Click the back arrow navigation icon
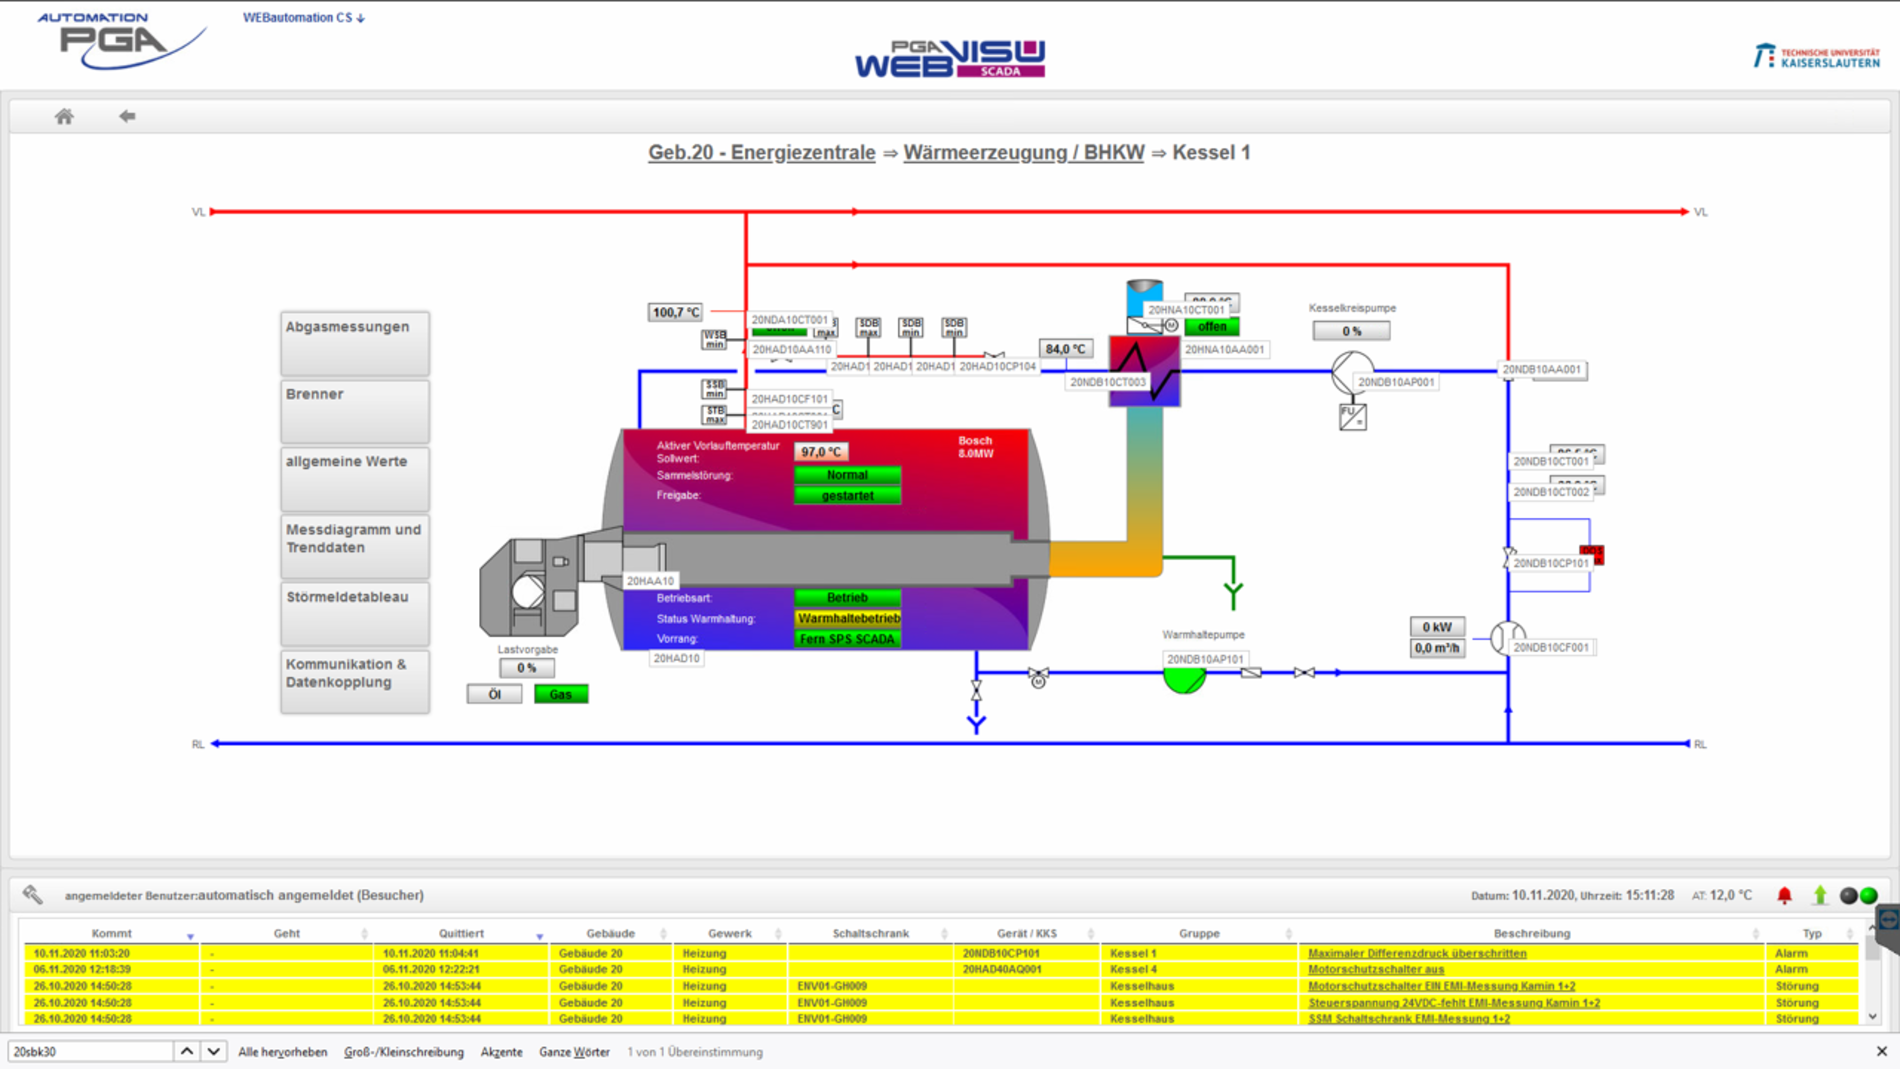The image size is (1900, 1069). point(127,116)
